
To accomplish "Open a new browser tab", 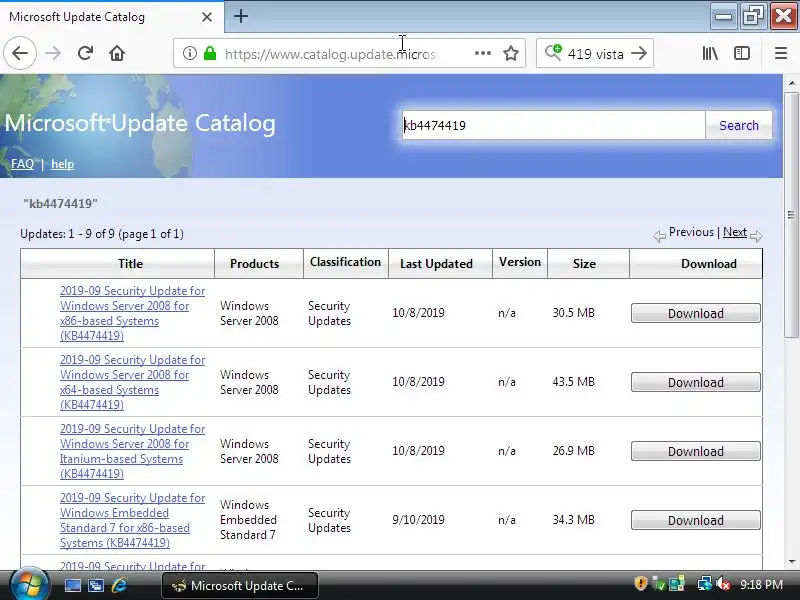I will coord(241,16).
